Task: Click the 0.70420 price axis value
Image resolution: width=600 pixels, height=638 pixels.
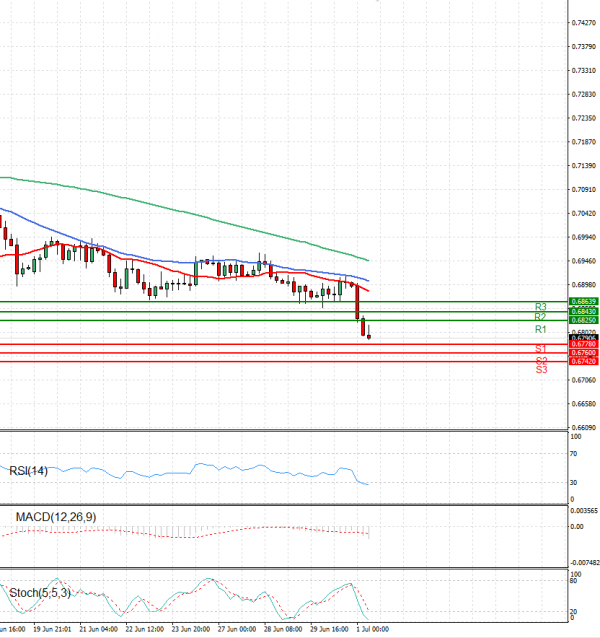Action: pyautogui.click(x=584, y=213)
